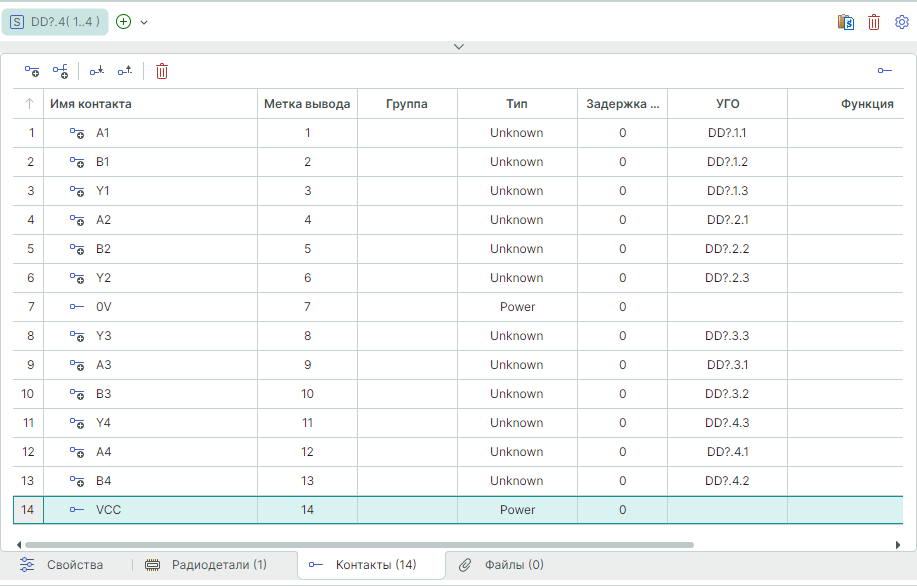Move the selected contact up
Viewport: 917px width, 586px height.
click(x=125, y=71)
